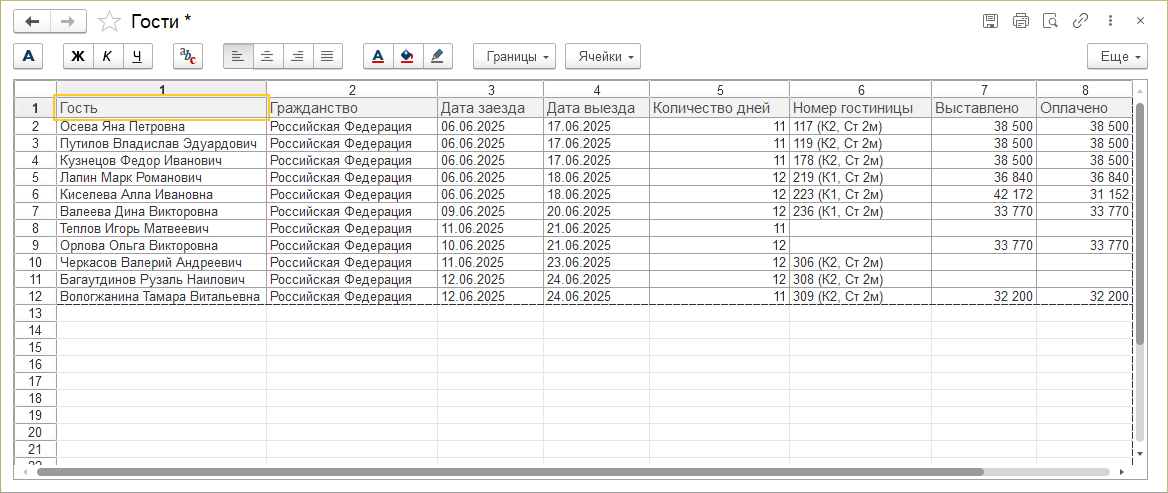Select cell Киселева Алла Ивановна
The height and width of the screenshot is (493, 1168).
pos(162,194)
